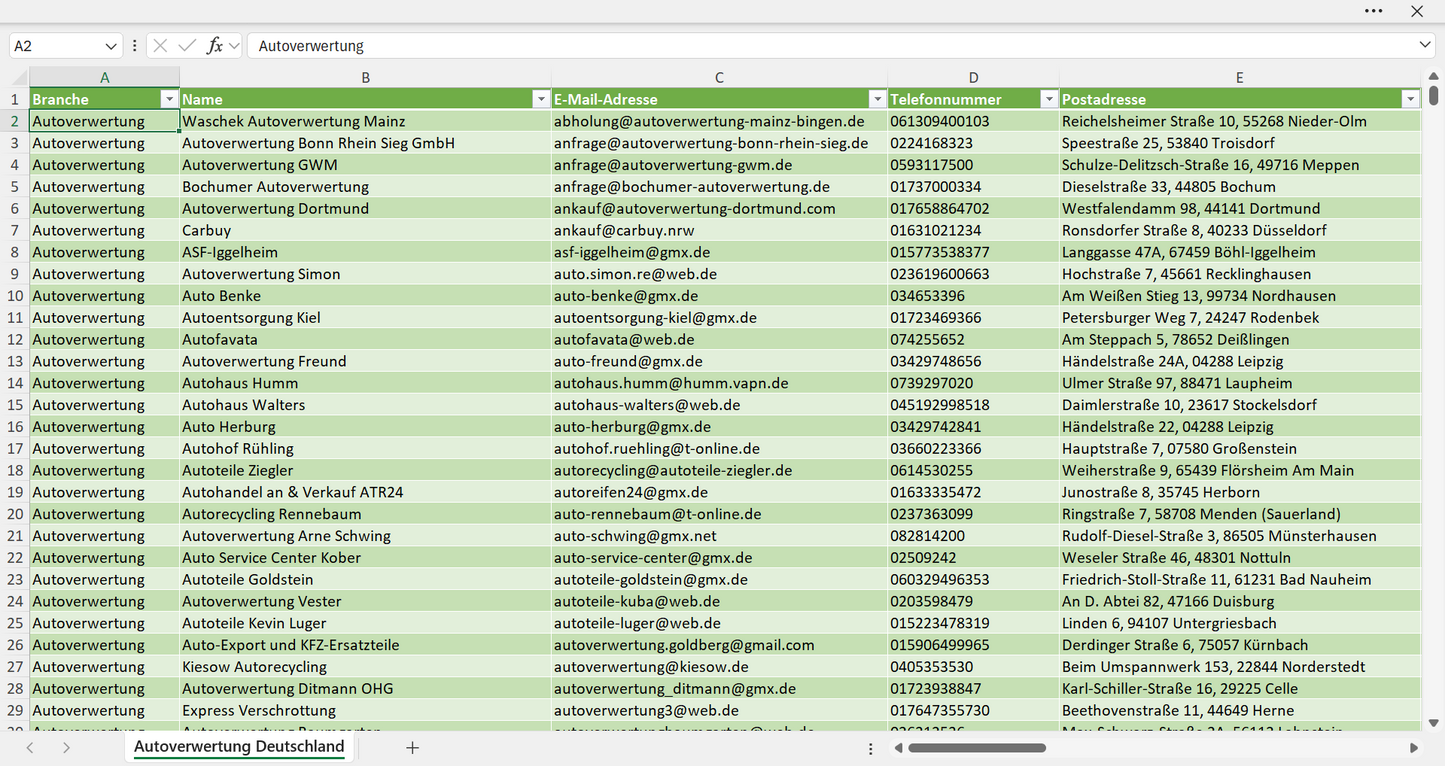Open the Branche column filter dropdown
Screen dimensions: 1445x766
pos(168,99)
